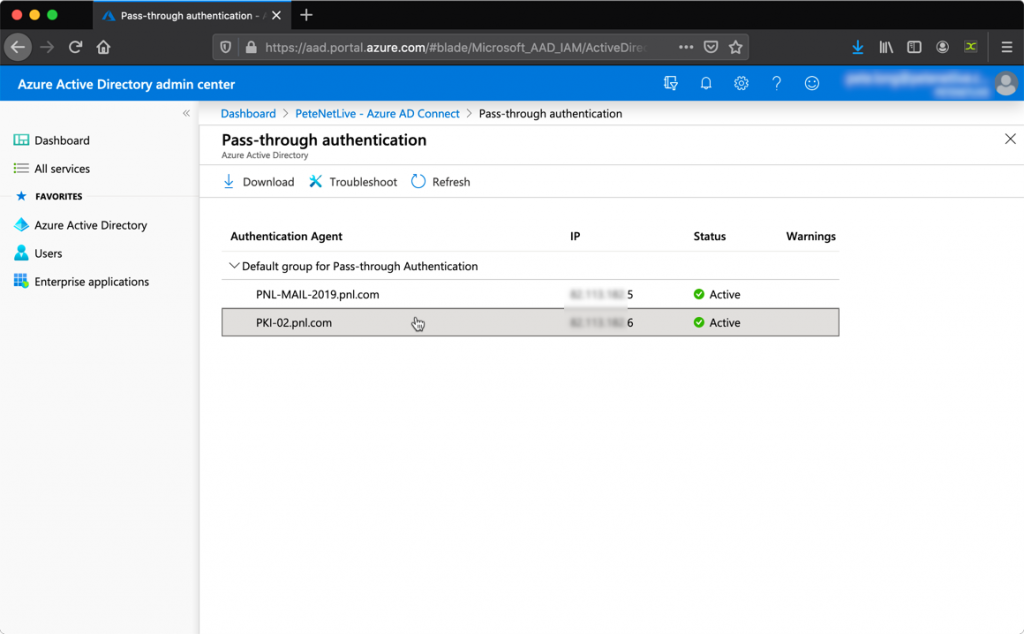Collapse the left navigation with the double-chevron
The height and width of the screenshot is (634, 1024).
pos(186,113)
